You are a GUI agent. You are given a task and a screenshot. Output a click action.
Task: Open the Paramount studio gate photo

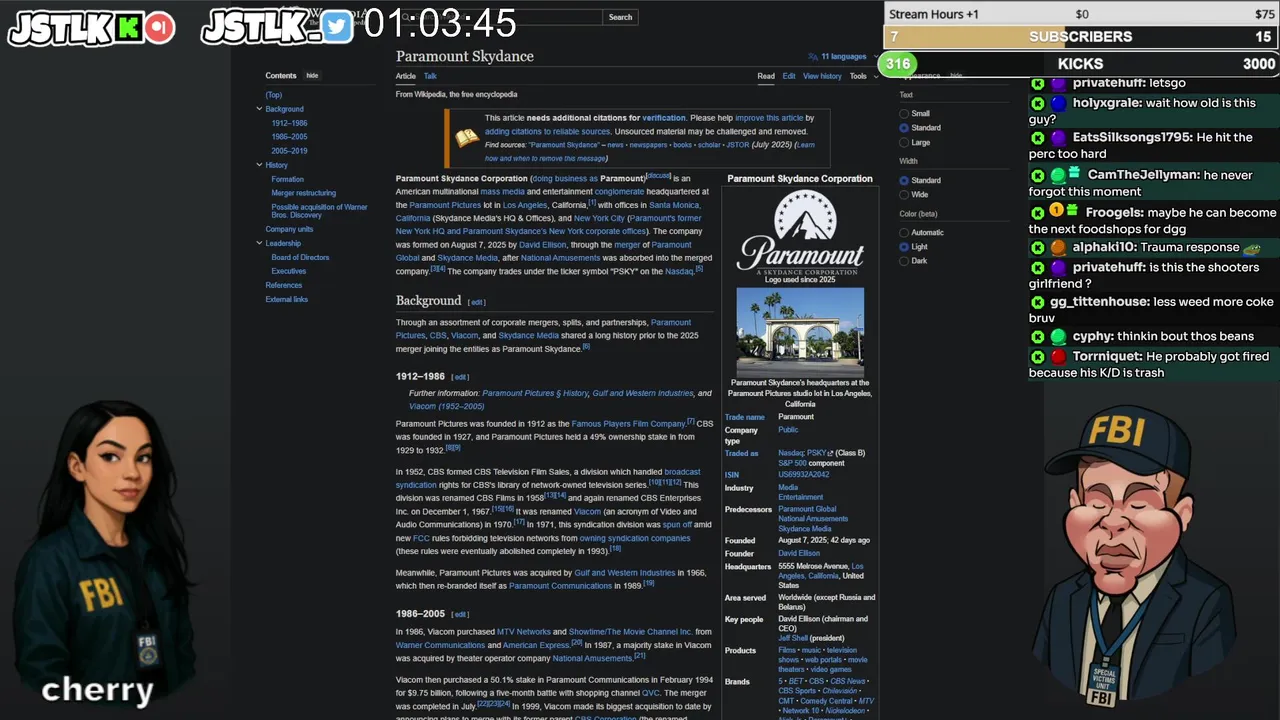800,332
